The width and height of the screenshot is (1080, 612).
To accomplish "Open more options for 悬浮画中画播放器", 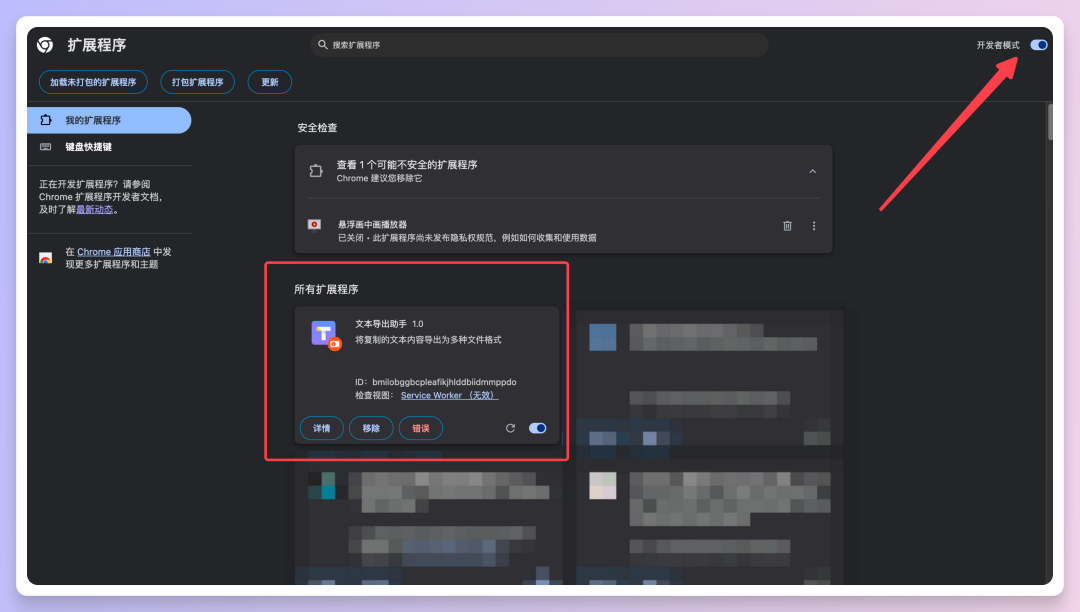I will (x=813, y=226).
